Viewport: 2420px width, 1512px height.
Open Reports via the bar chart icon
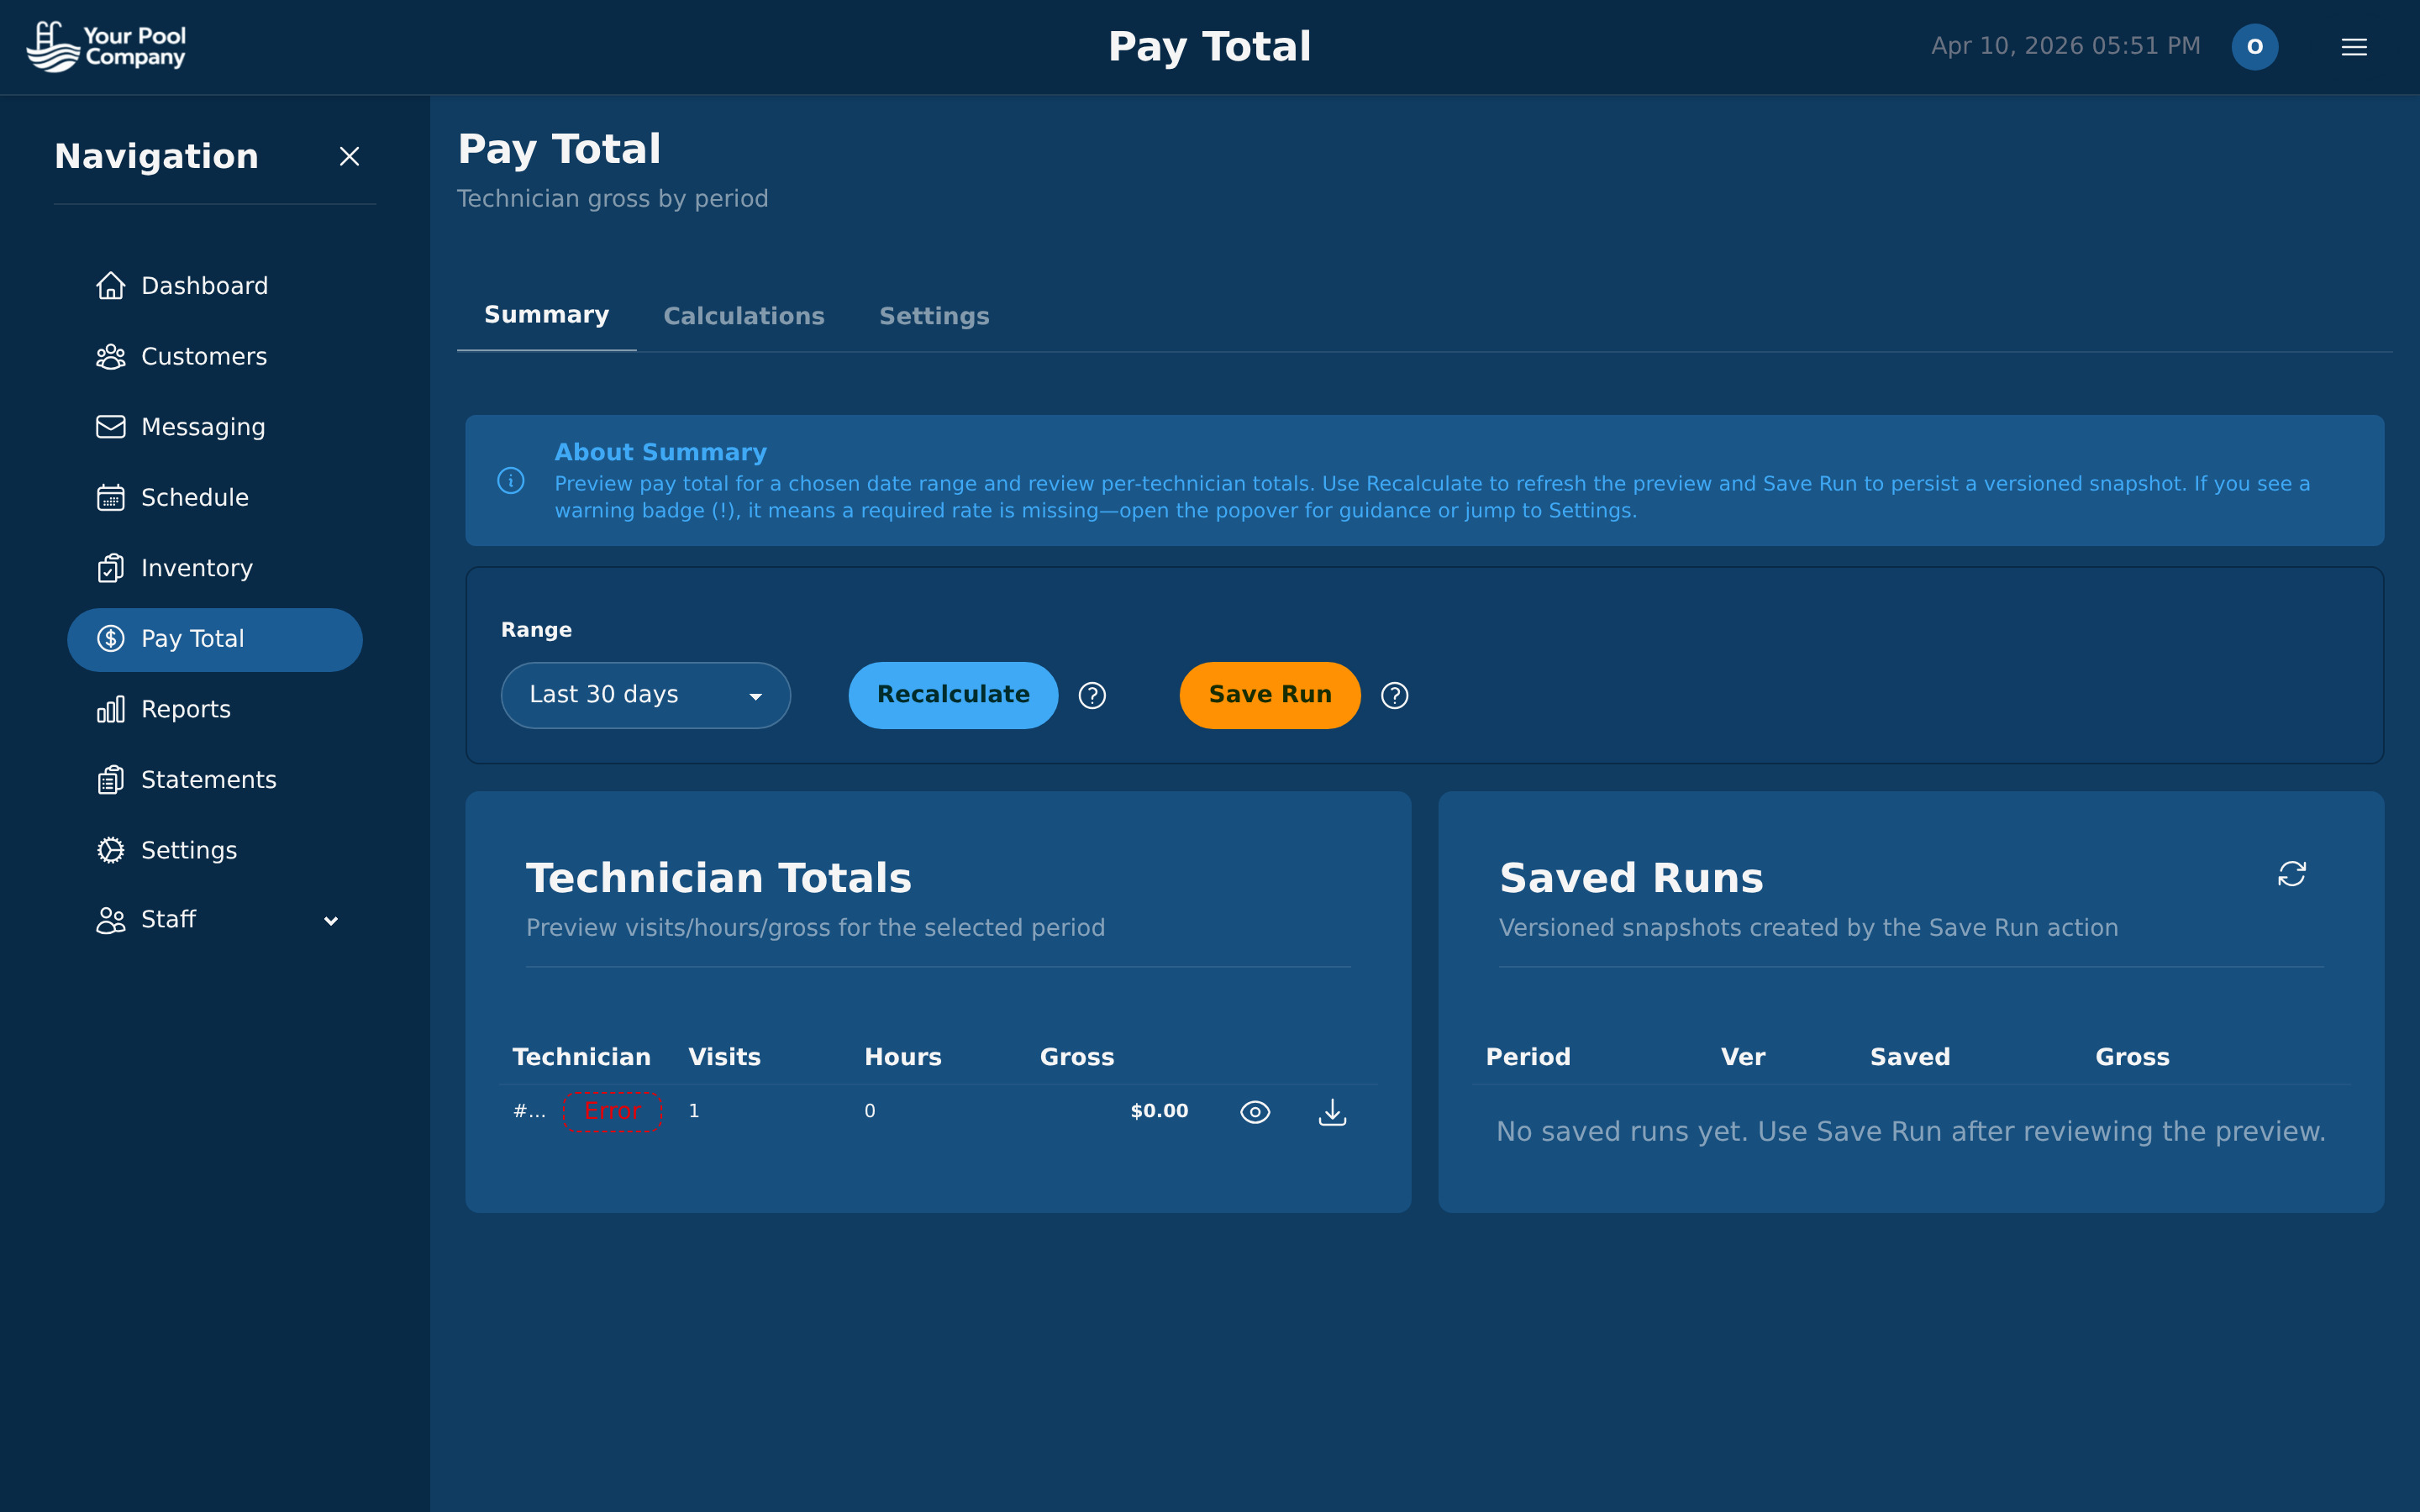(x=111, y=709)
